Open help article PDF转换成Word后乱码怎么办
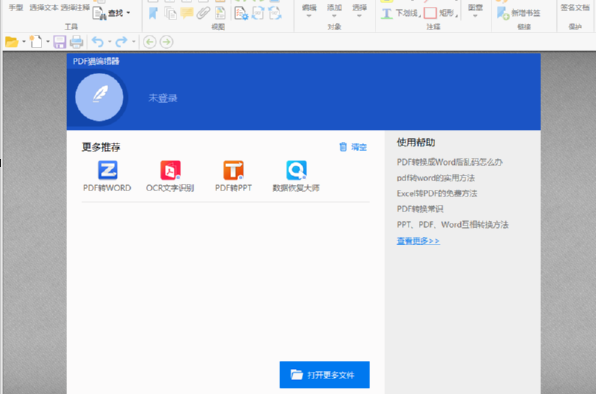The height and width of the screenshot is (399, 596). 450,162
